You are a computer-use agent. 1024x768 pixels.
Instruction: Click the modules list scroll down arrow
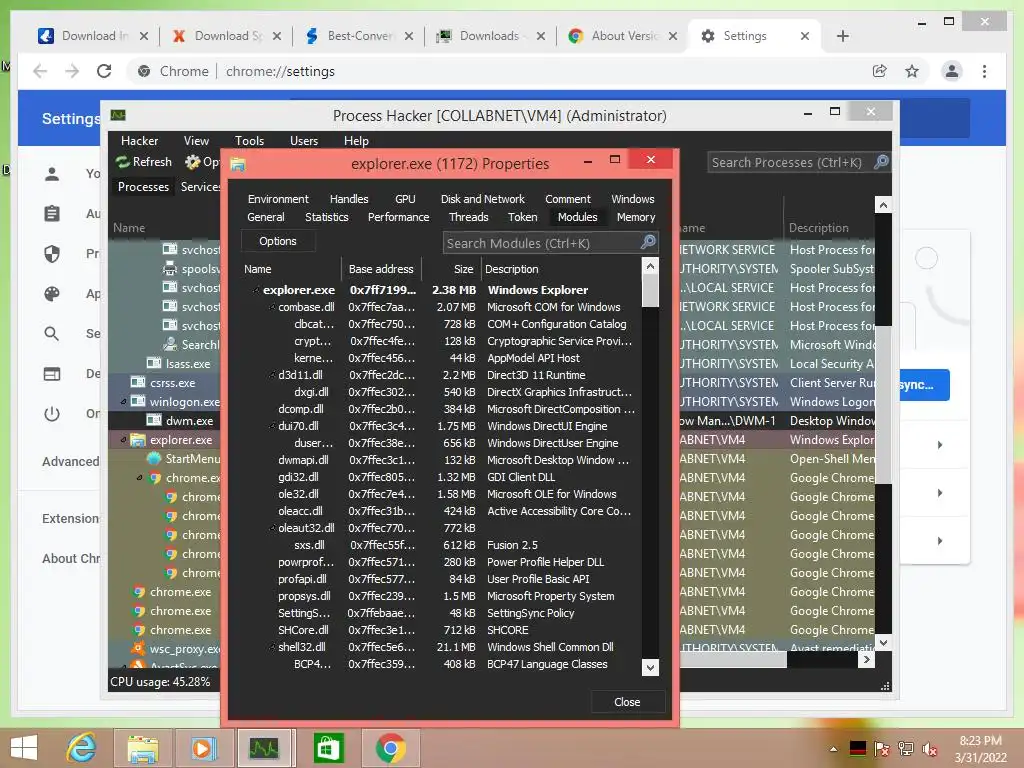(x=650, y=667)
